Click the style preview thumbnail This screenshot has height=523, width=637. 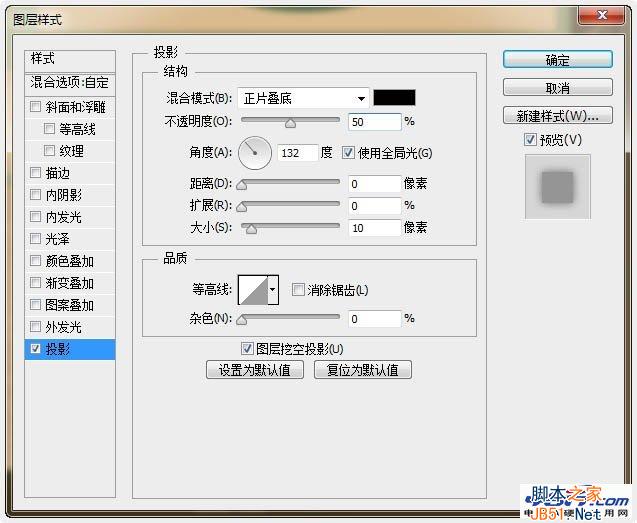tap(557, 187)
